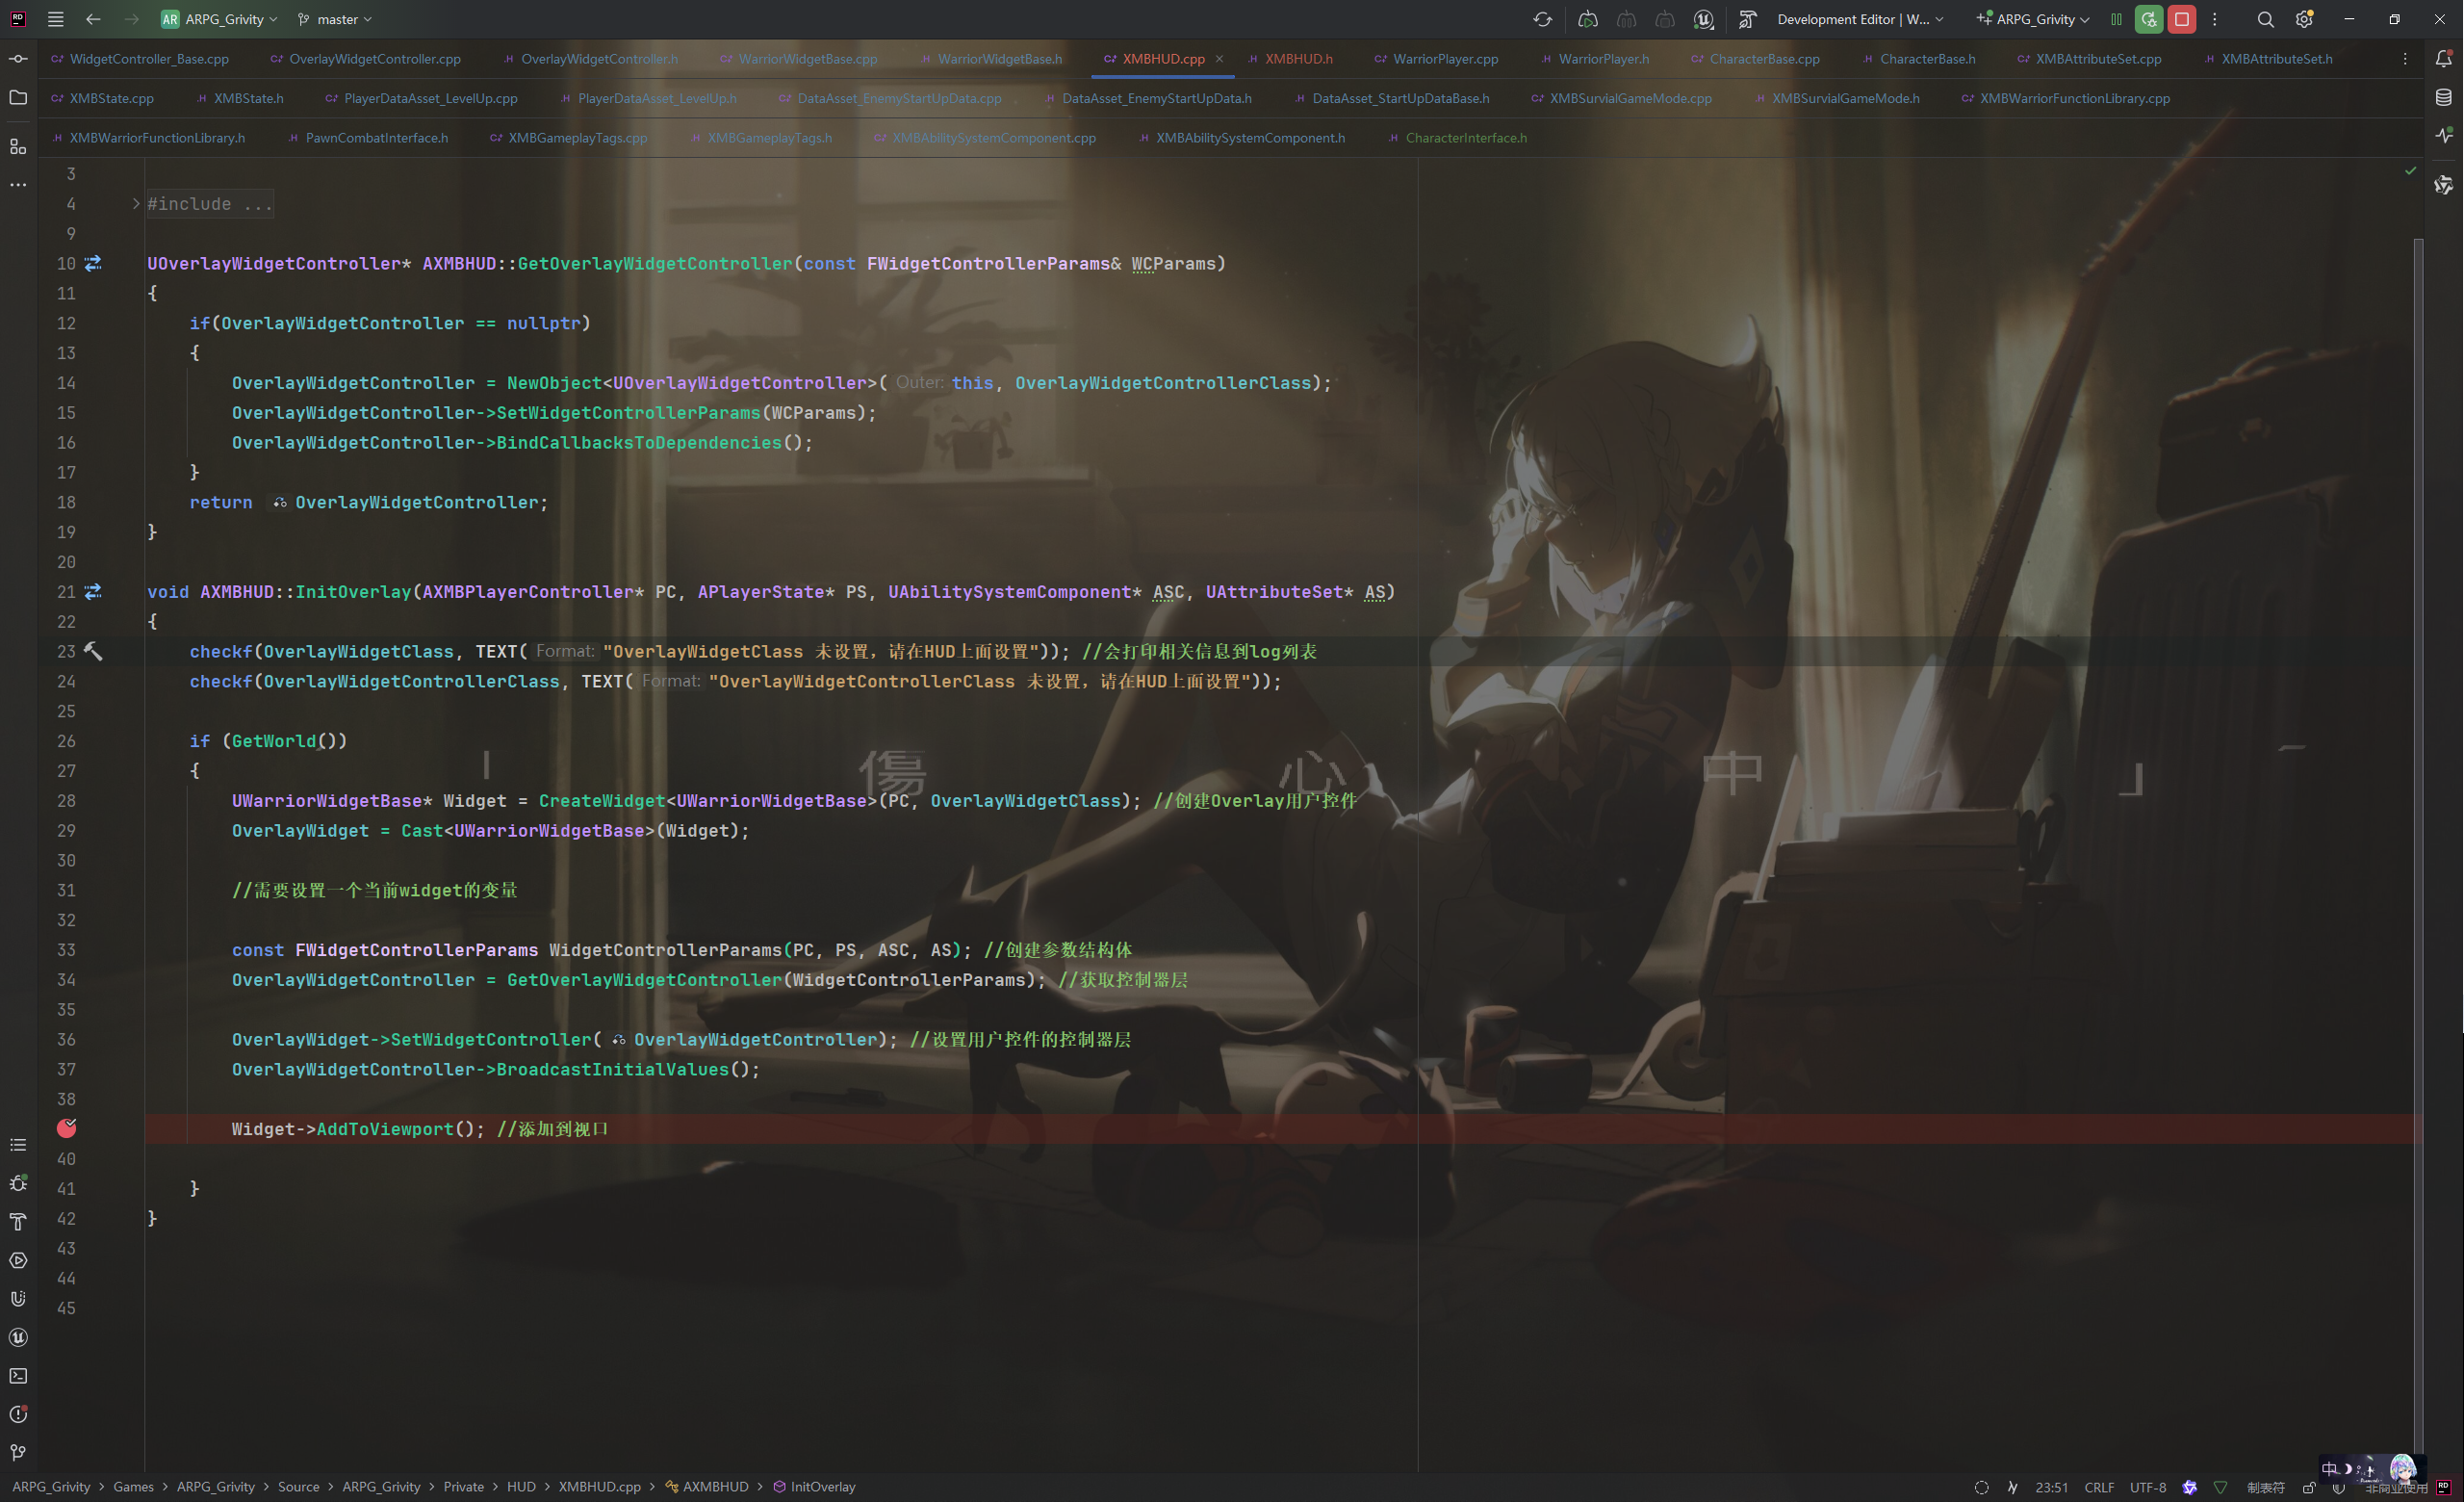The width and height of the screenshot is (2464, 1502).
Task: Open the Git tool window
Action: [18, 1453]
